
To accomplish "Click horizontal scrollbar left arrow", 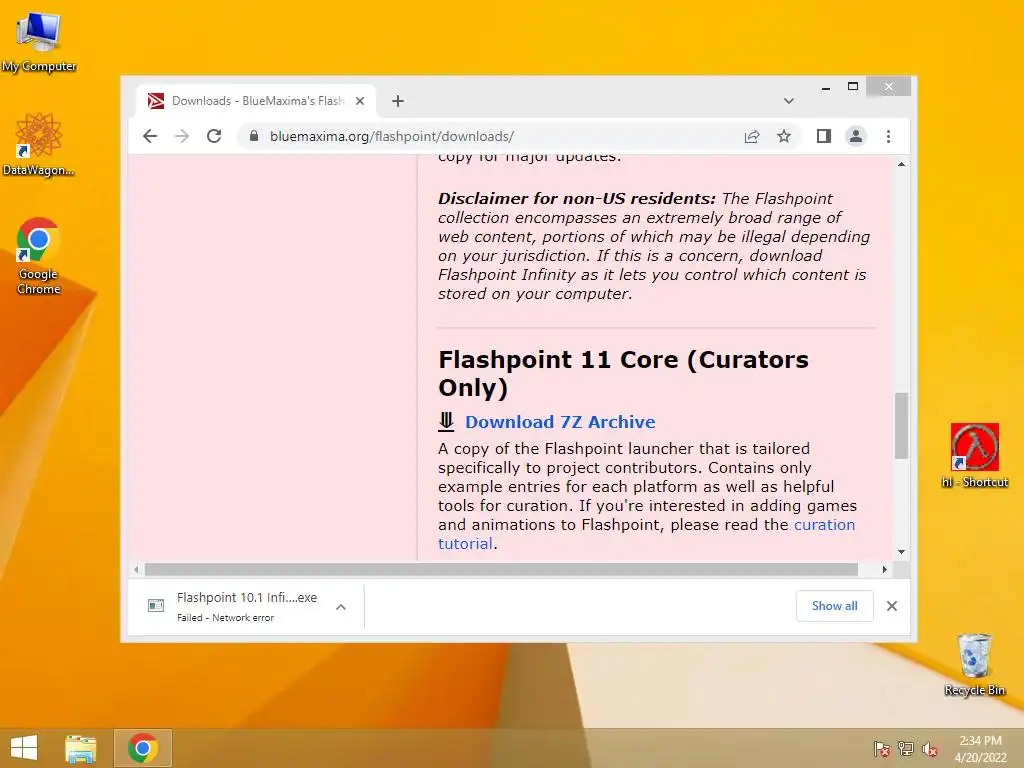I will [x=136, y=569].
